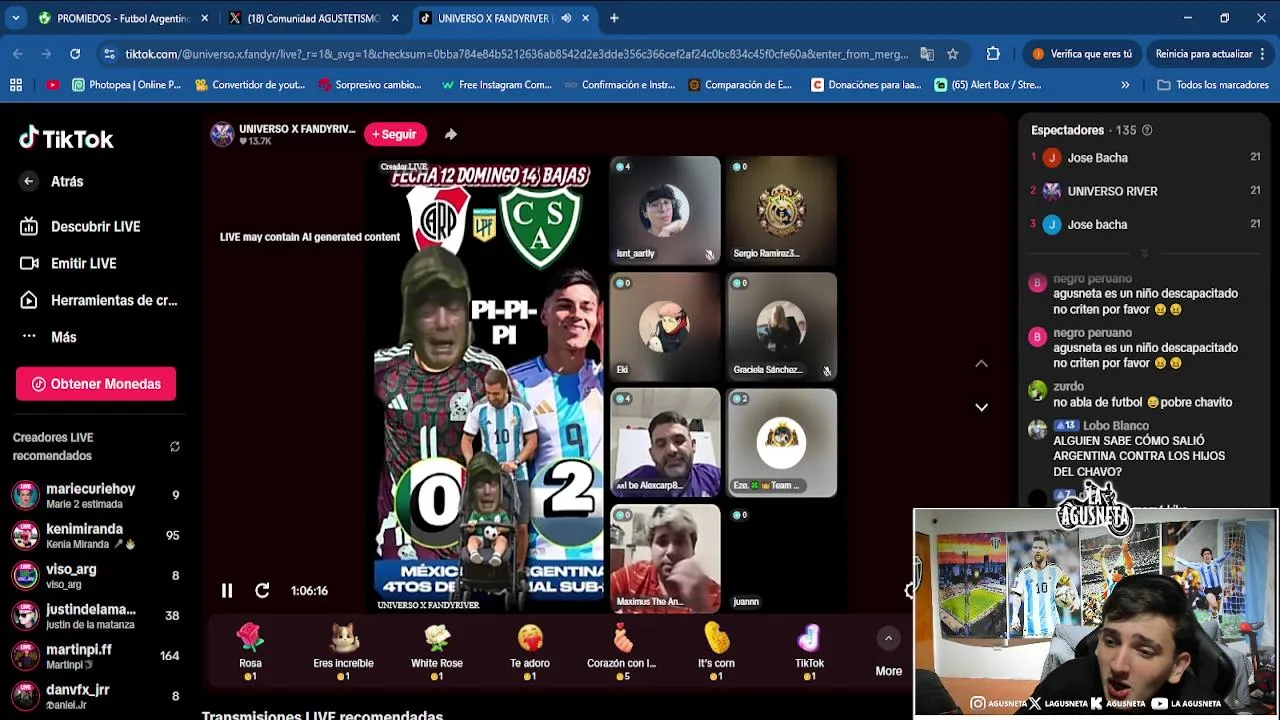
Task: Open the tab search dropdown
Action: point(16,18)
